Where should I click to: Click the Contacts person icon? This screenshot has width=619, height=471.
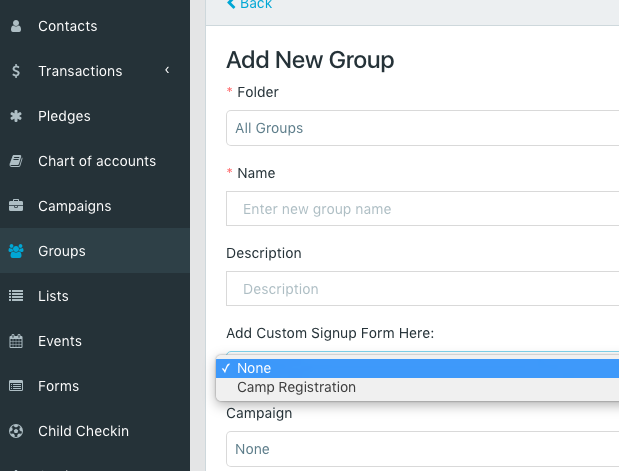16,26
